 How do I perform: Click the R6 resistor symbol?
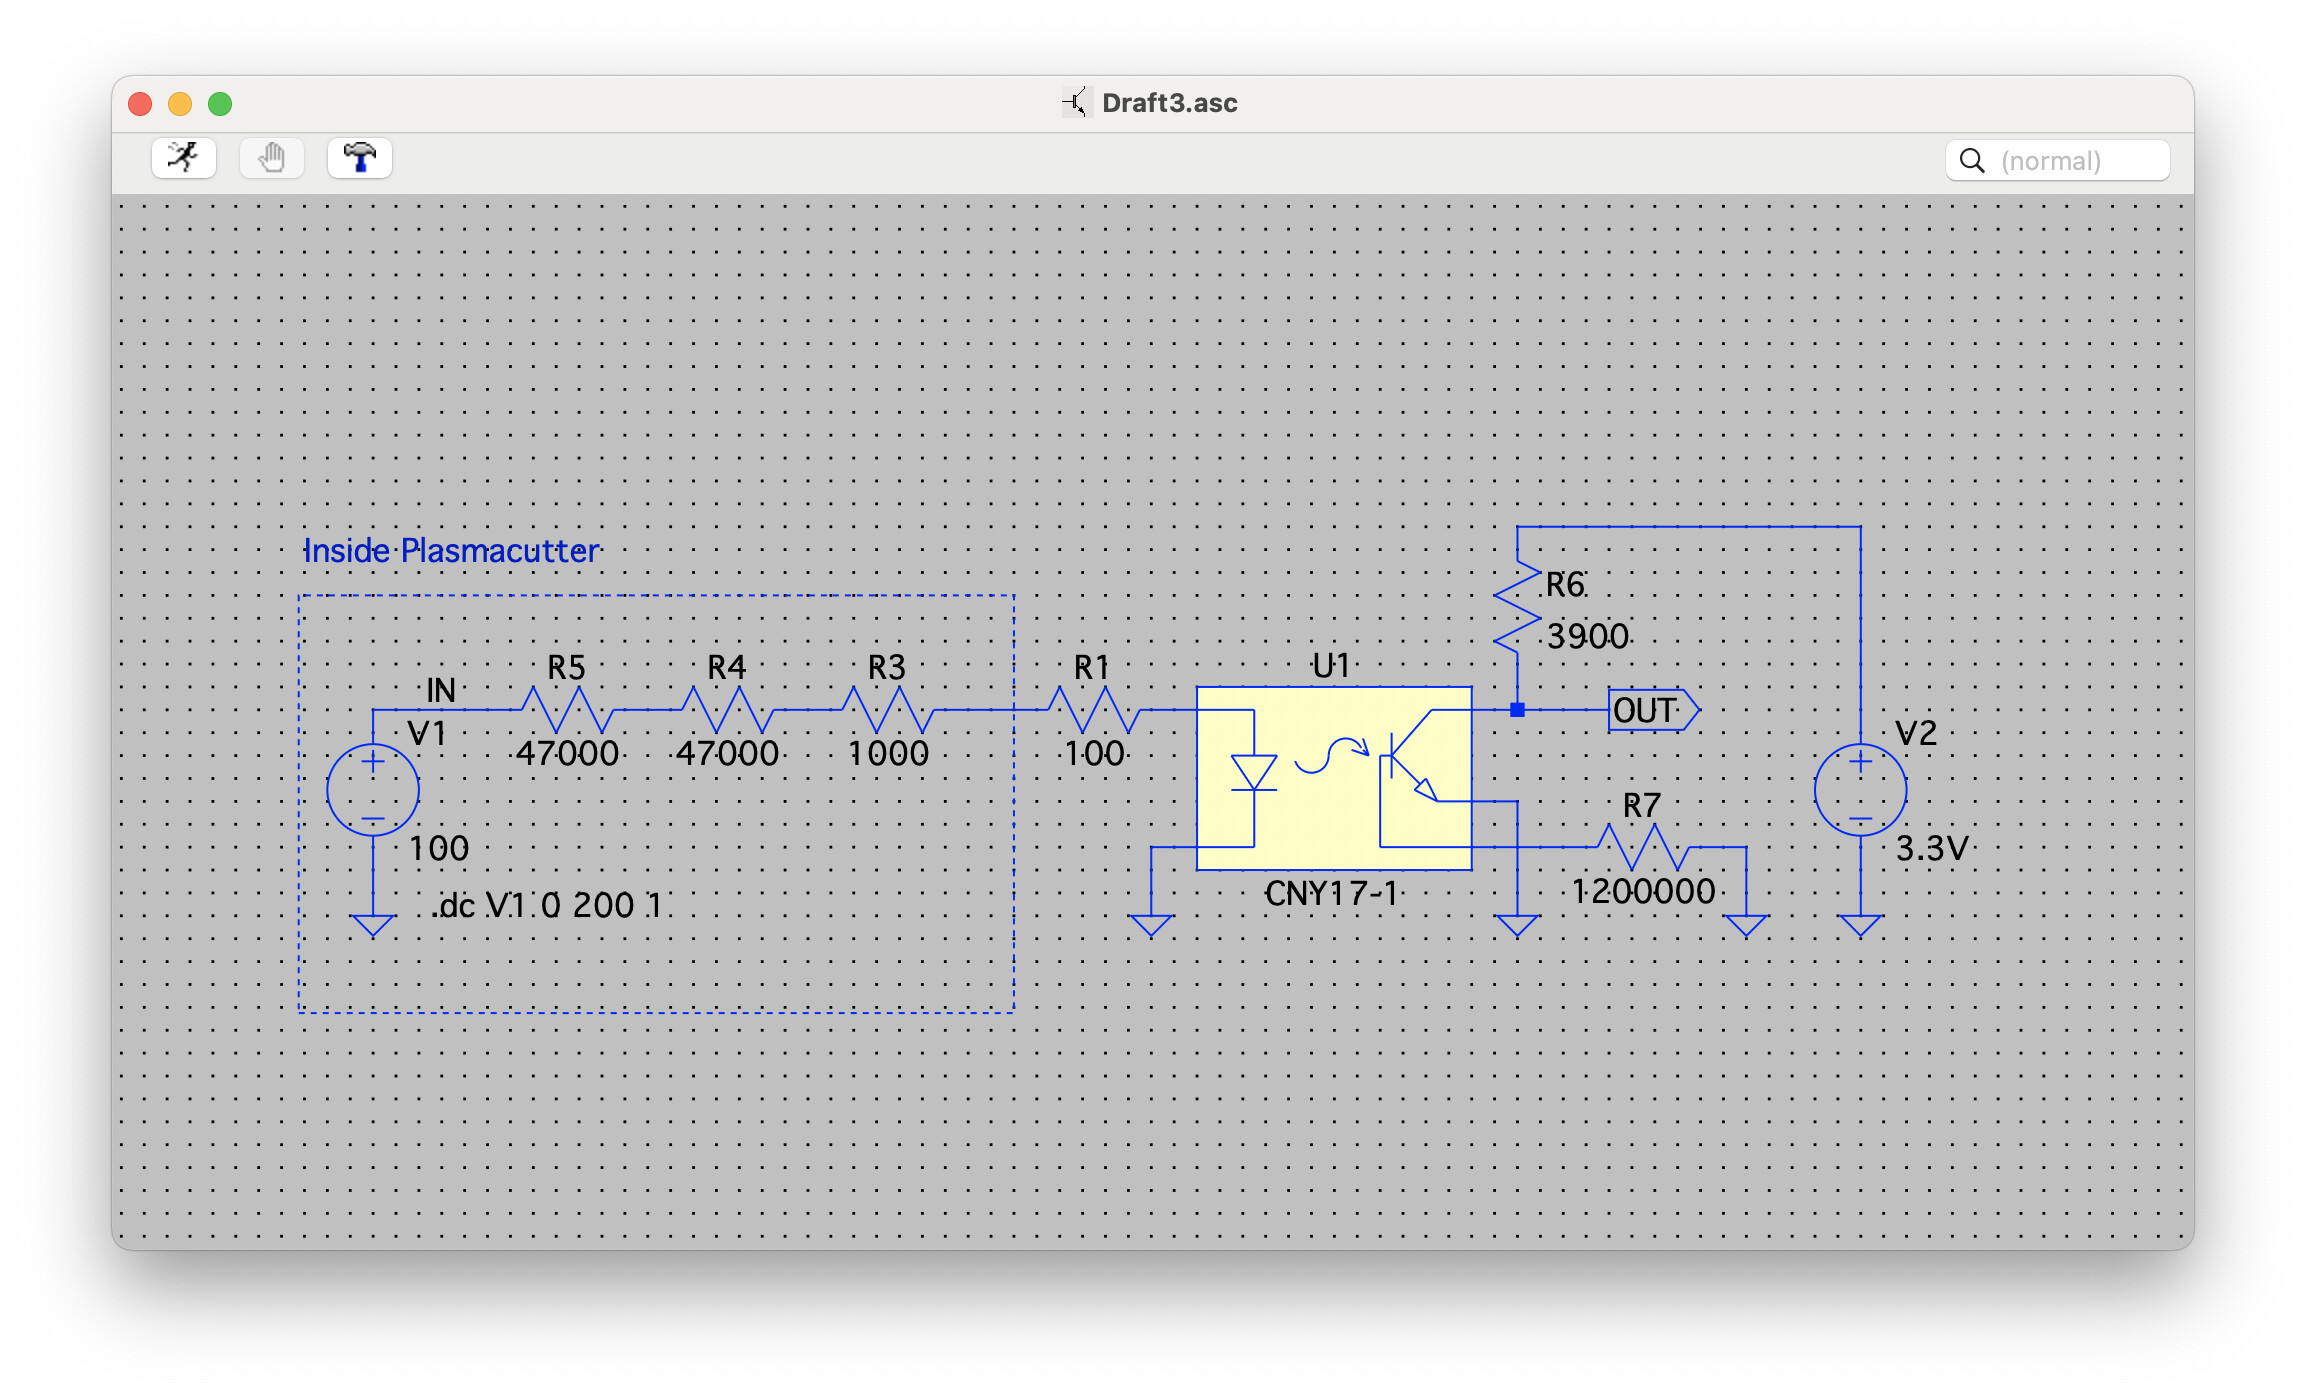[x=1517, y=608]
